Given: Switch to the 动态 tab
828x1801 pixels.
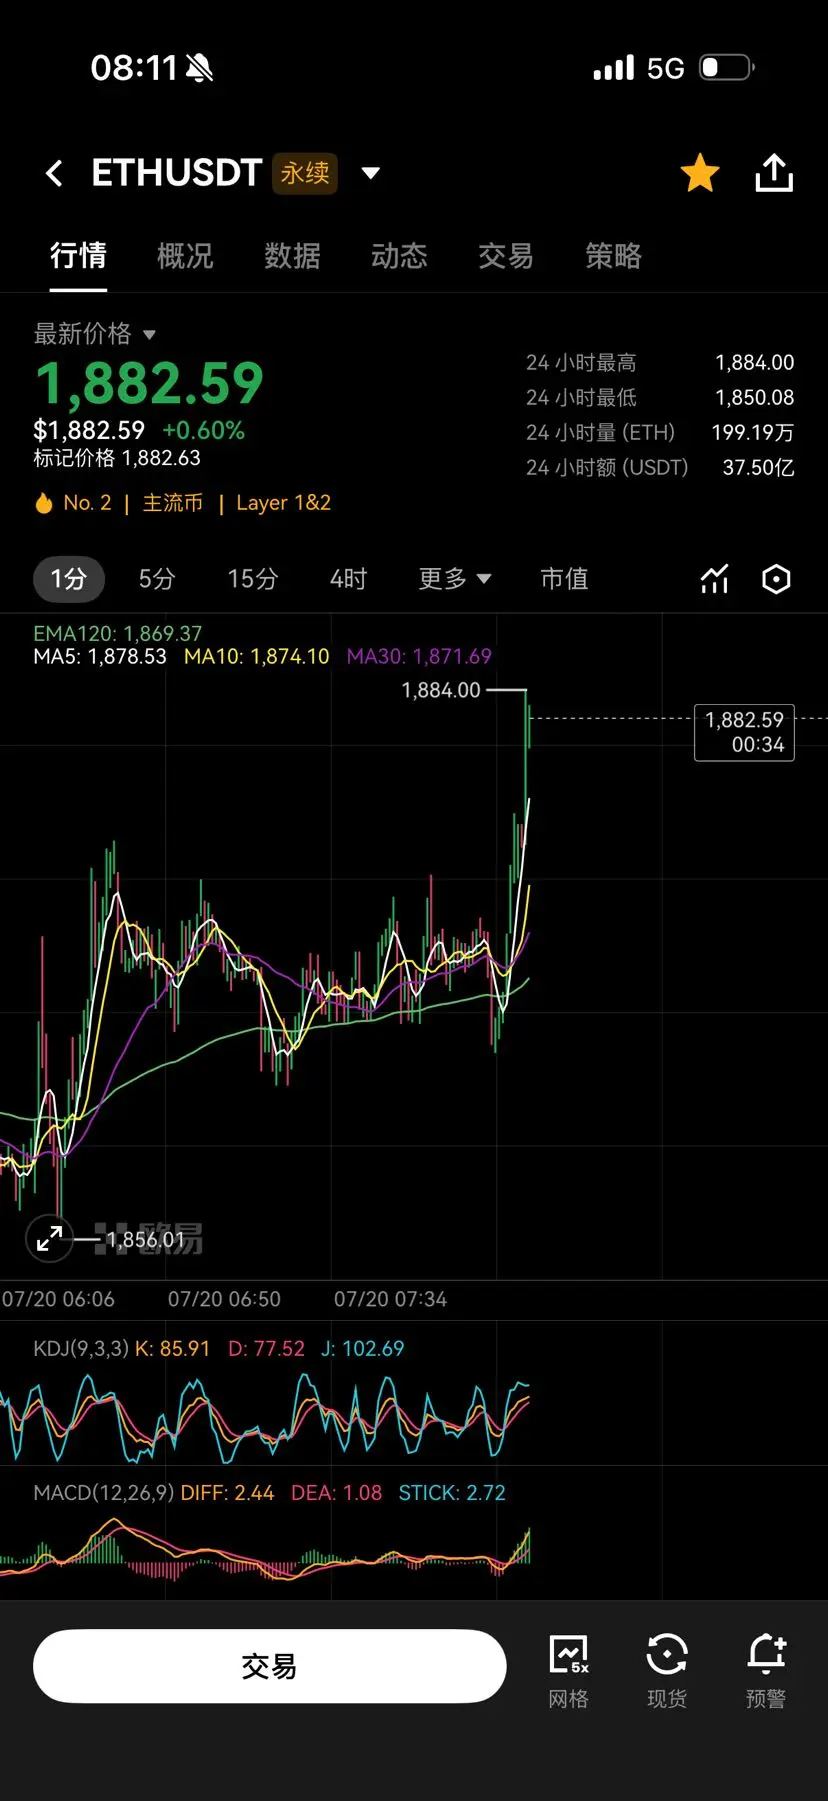Looking at the screenshot, I should (399, 256).
